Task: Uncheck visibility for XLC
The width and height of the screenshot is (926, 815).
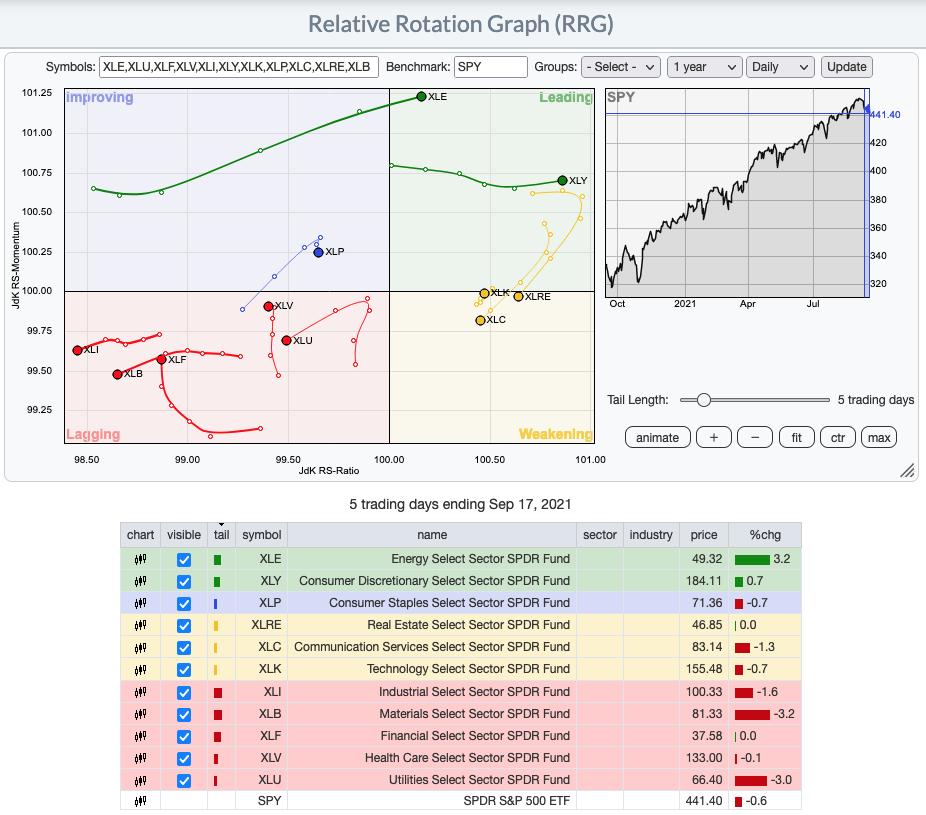Action: click(x=184, y=648)
